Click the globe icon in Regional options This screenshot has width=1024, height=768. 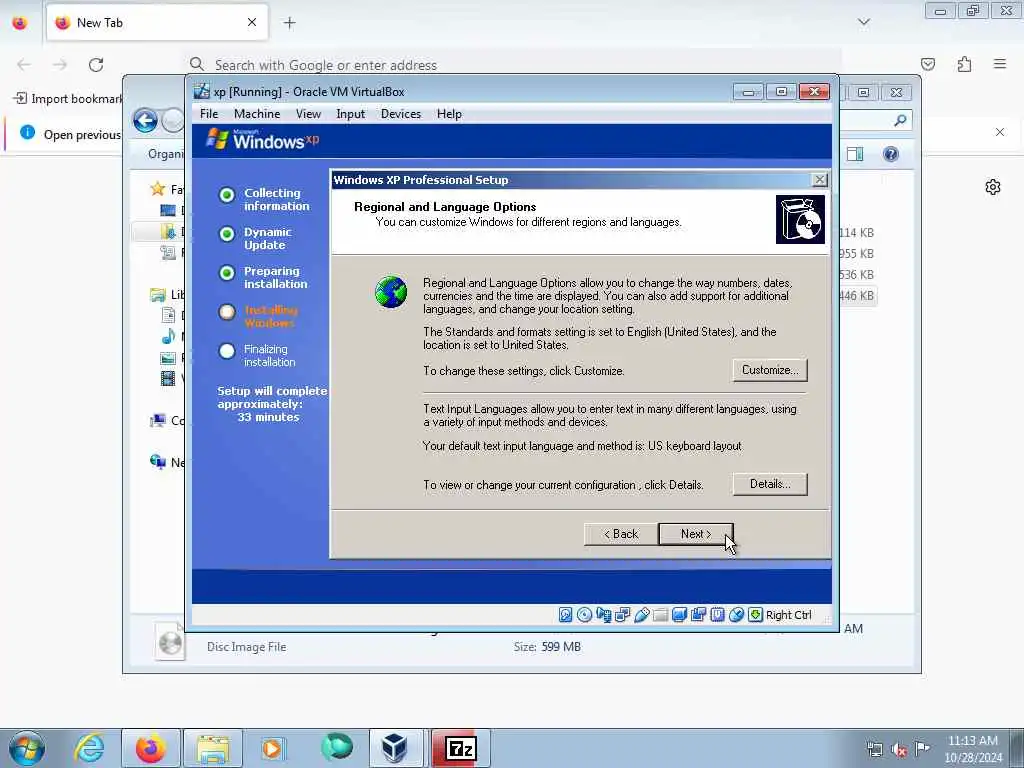[391, 292]
